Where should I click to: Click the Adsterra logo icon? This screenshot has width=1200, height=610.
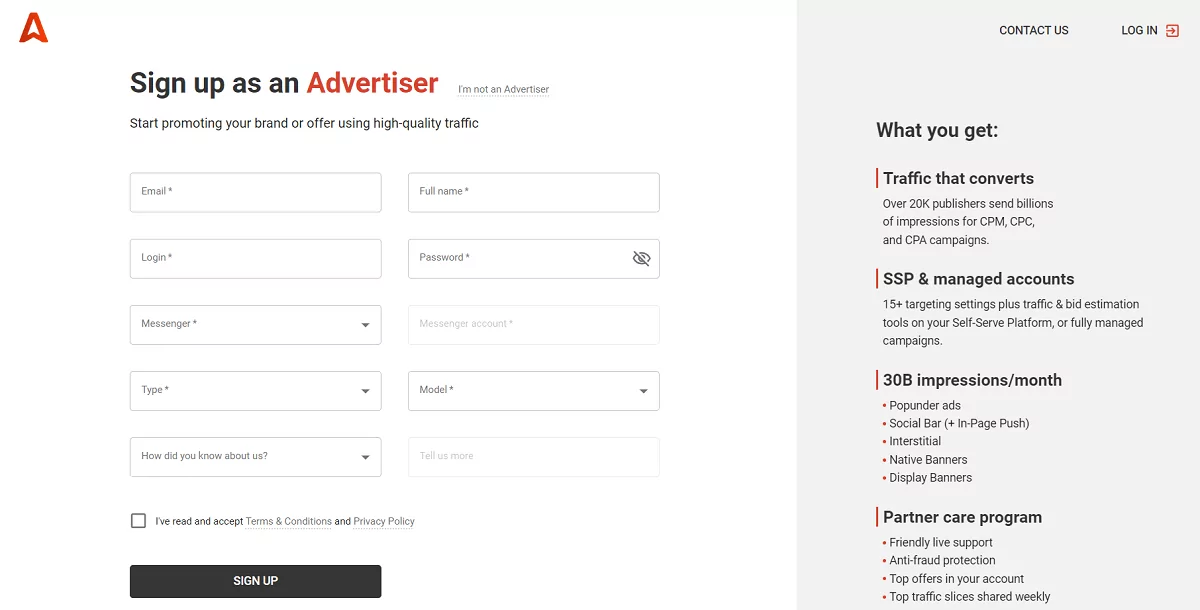tap(32, 29)
